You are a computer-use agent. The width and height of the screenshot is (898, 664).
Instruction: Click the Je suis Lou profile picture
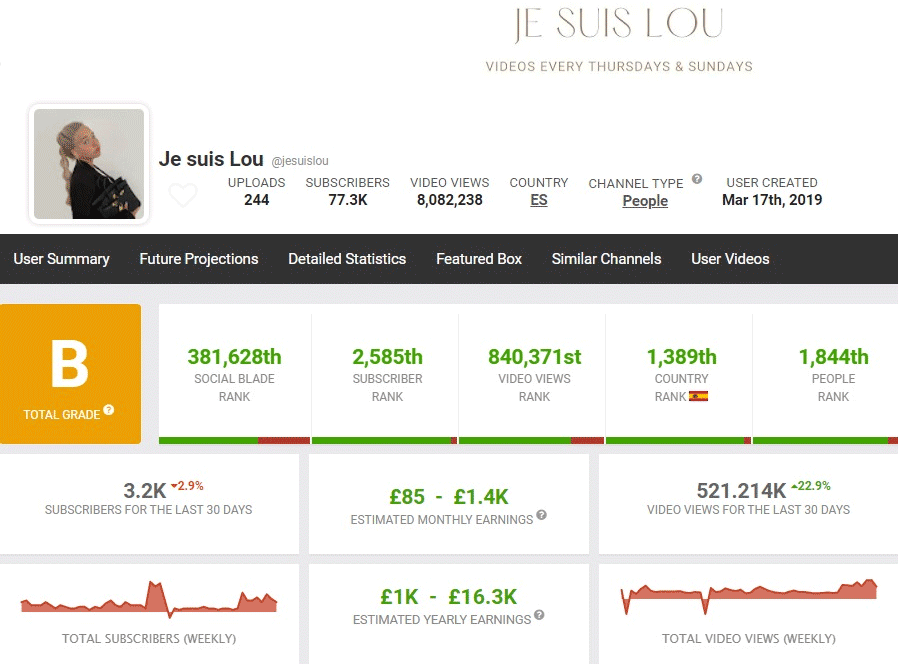tap(89, 164)
